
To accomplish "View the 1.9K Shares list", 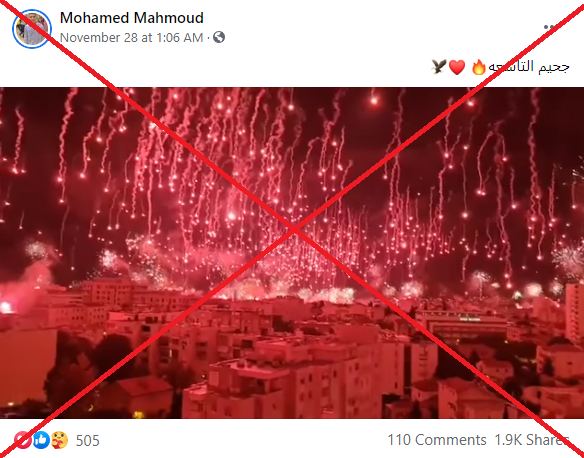I will (x=532, y=440).
